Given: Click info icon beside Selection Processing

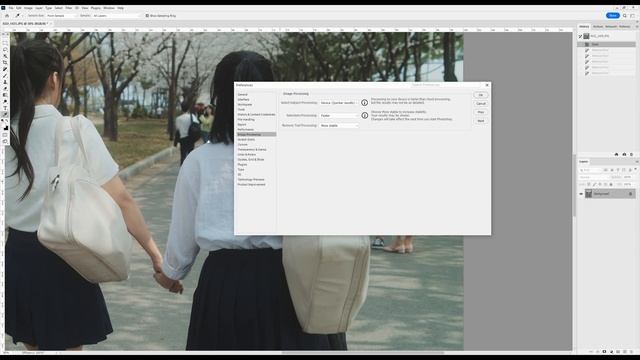Looking at the screenshot, I should (364, 116).
